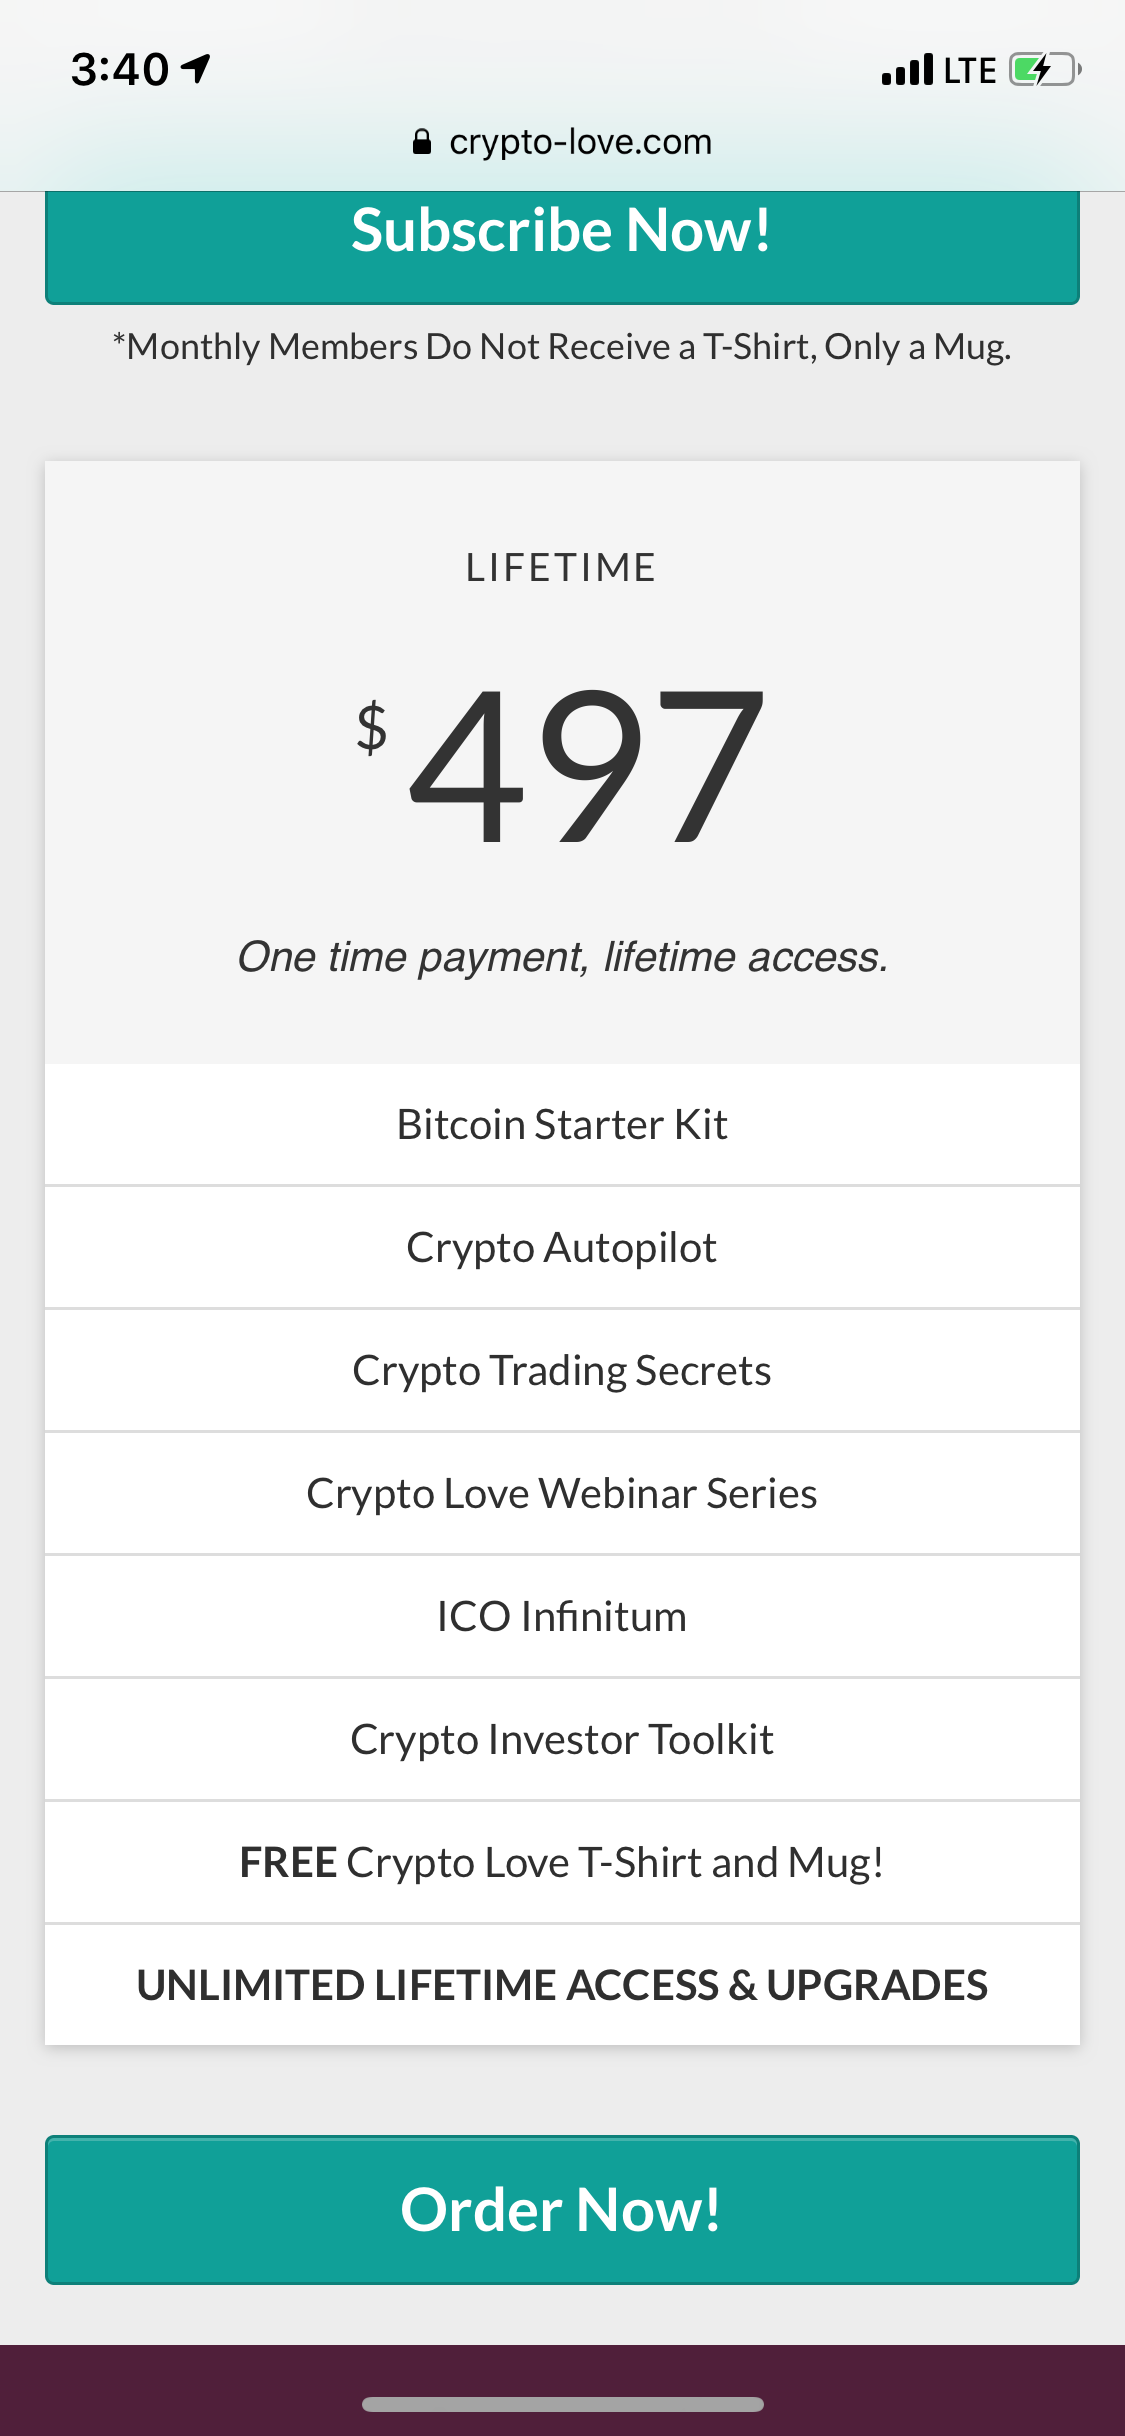
Task: Select the ICO Infinitum row
Action: [x=562, y=1617]
